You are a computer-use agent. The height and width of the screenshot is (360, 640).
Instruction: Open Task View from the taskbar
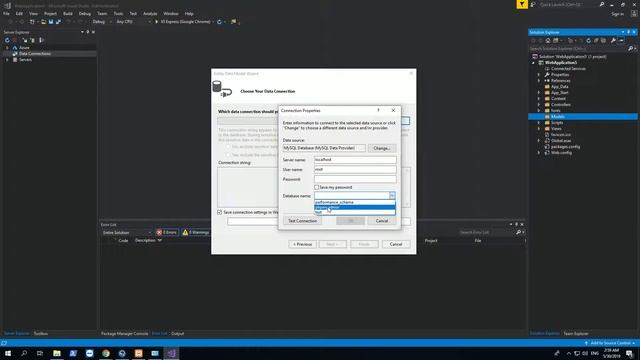click(40, 353)
